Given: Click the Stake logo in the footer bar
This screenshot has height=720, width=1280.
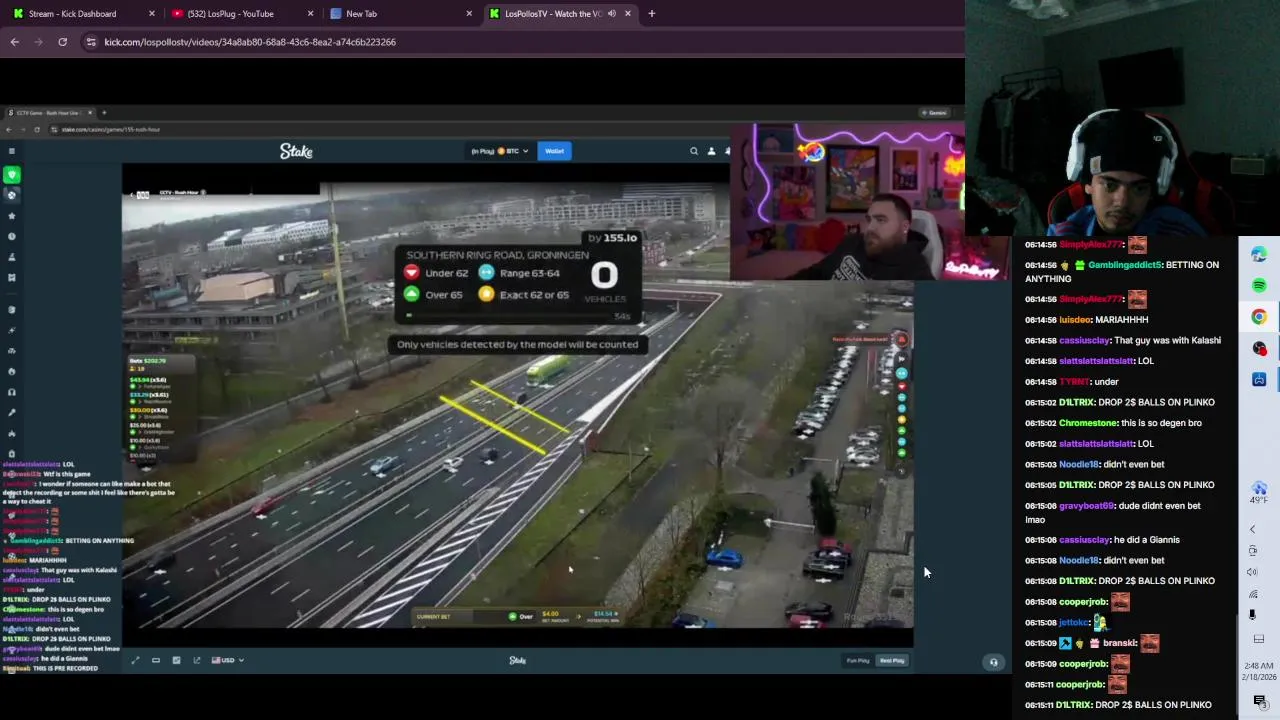Looking at the screenshot, I should point(517,660).
